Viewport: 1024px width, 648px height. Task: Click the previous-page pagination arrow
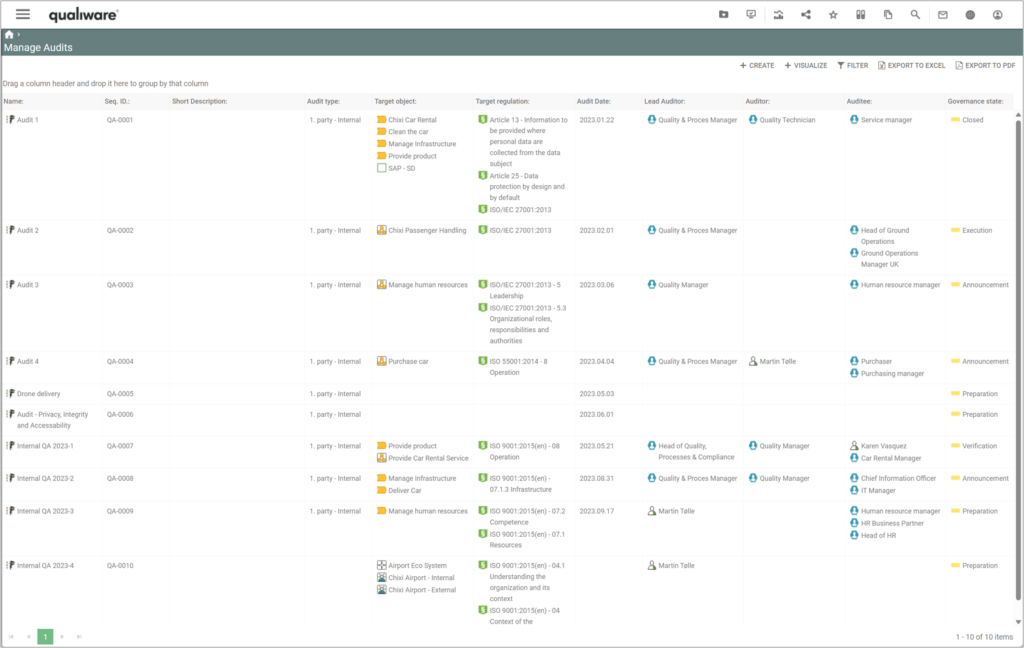[28, 636]
